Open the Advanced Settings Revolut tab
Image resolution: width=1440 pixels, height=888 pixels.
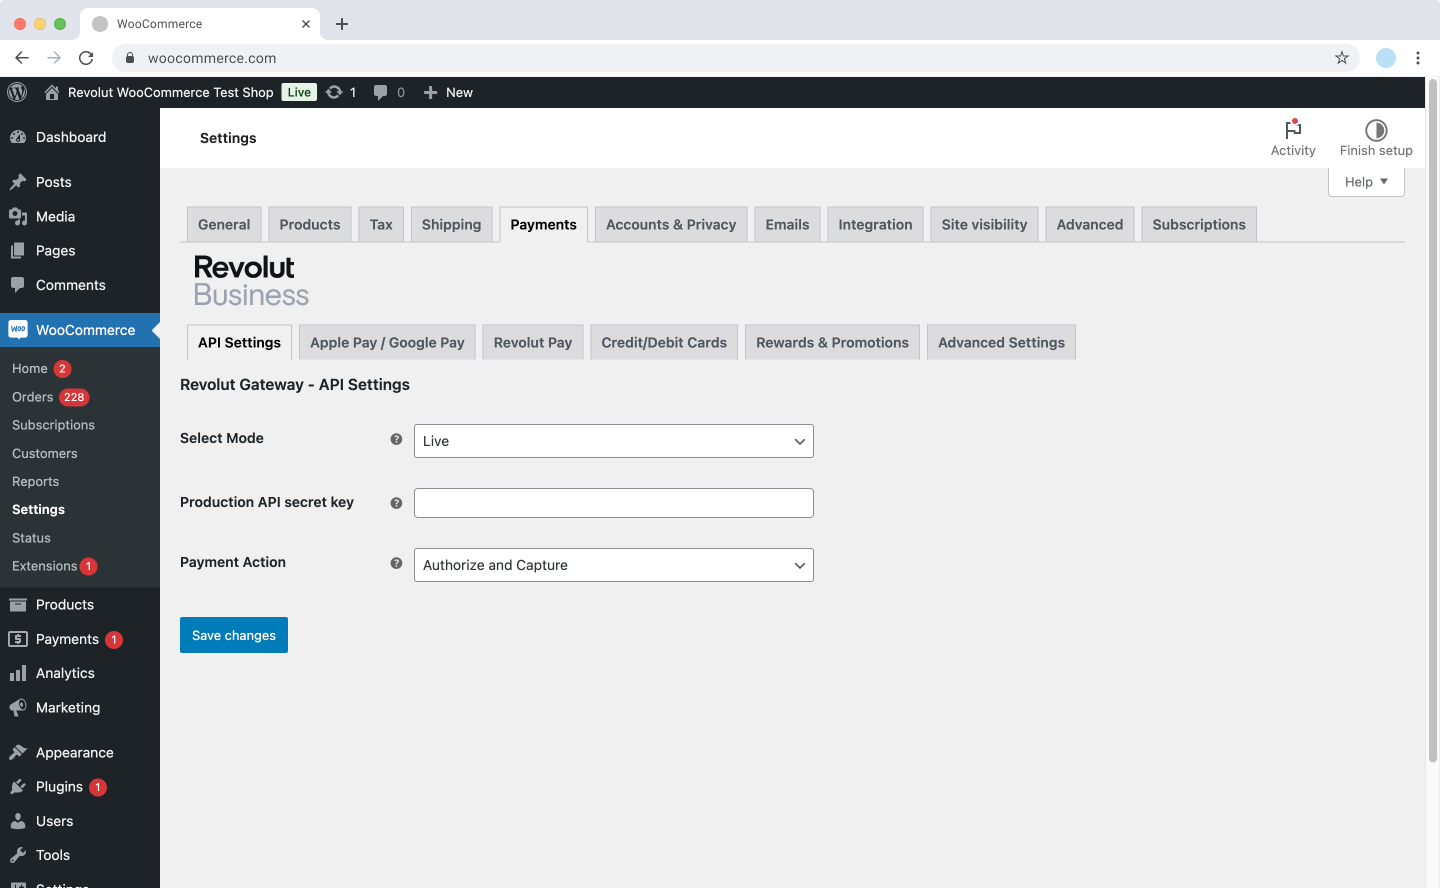click(x=1001, y=342)
